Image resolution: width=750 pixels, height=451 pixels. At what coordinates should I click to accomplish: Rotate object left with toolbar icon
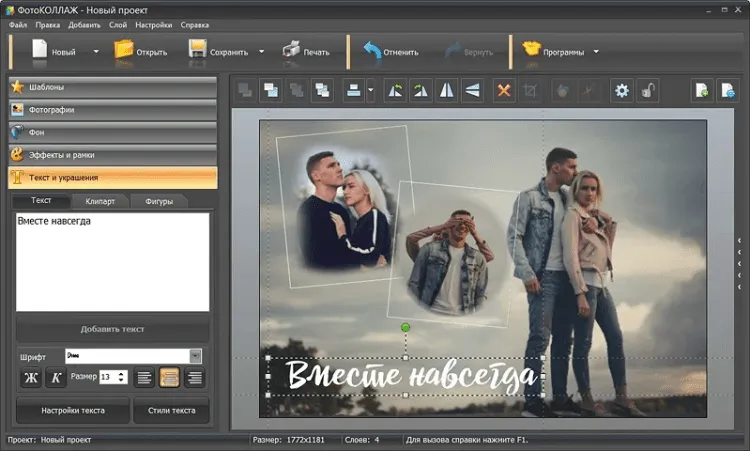[395, 91]
